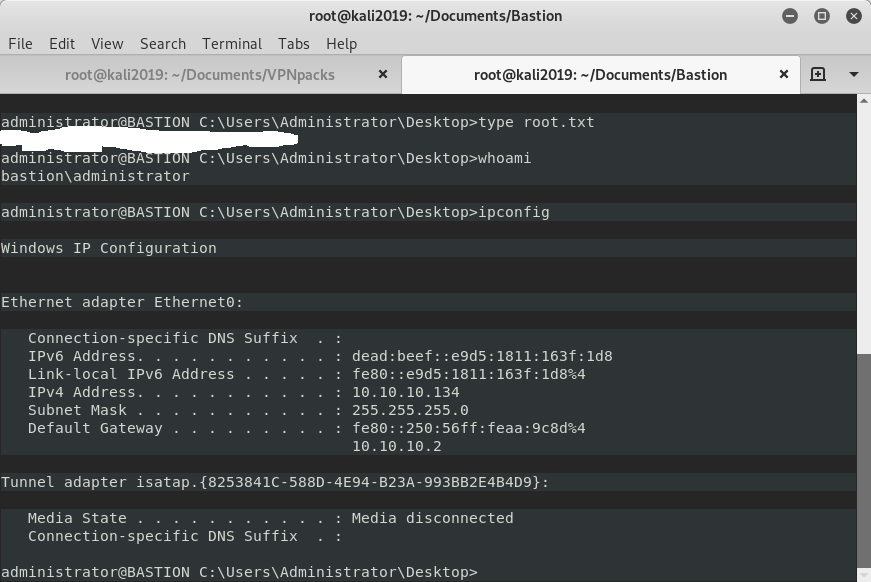
Task: Click 'Ethernet adapter Ethernet0:' line
Action: tap(122, 302)
